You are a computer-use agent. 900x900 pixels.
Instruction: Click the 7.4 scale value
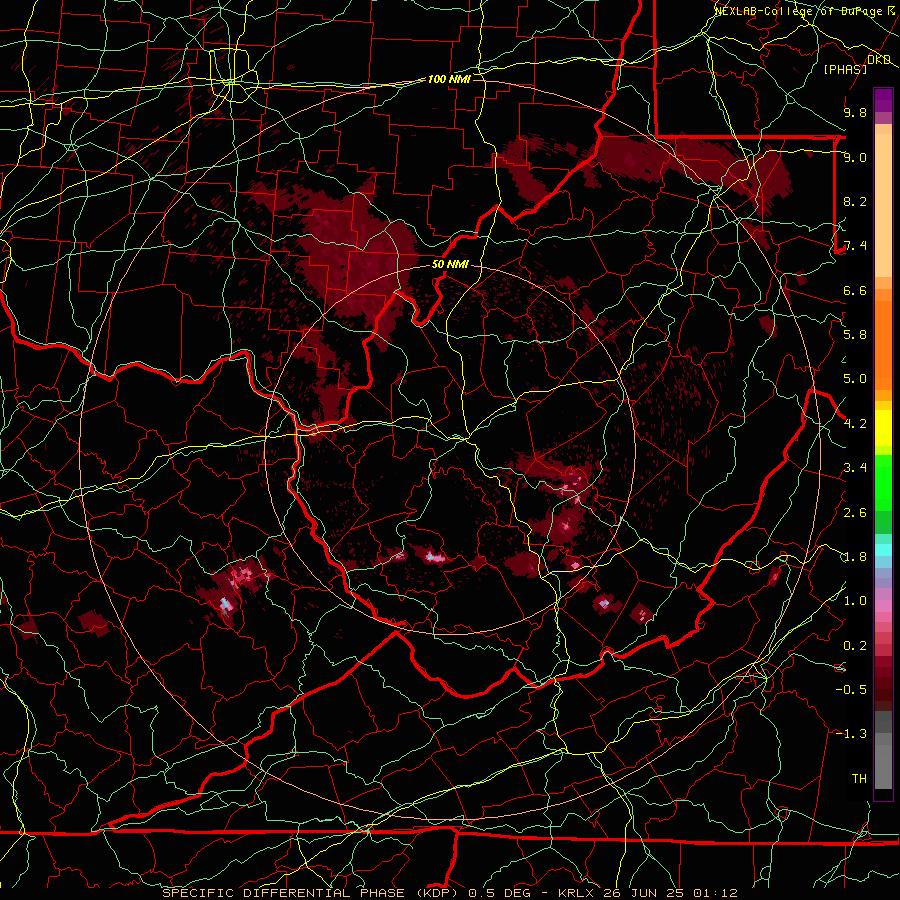[855, 246]
